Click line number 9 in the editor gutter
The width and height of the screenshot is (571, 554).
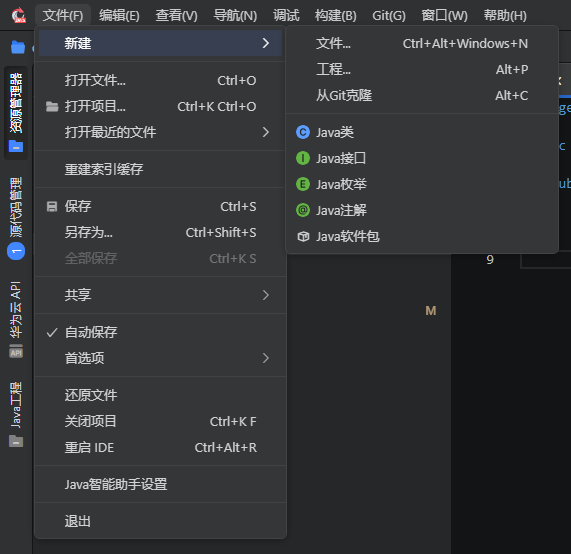pos(490,260)
